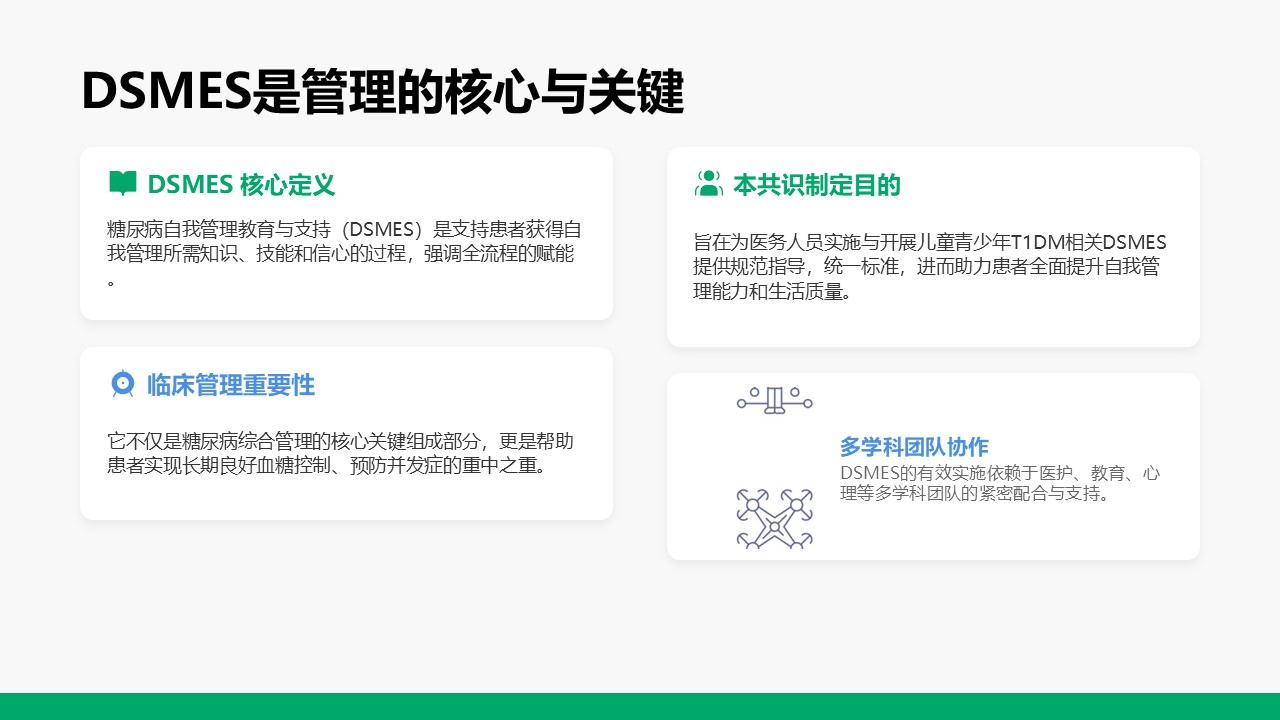Viewport: 1280px width, 720px height.
Task: Click the green footer bar at slide bottom
Action: (x=640, y=706)
